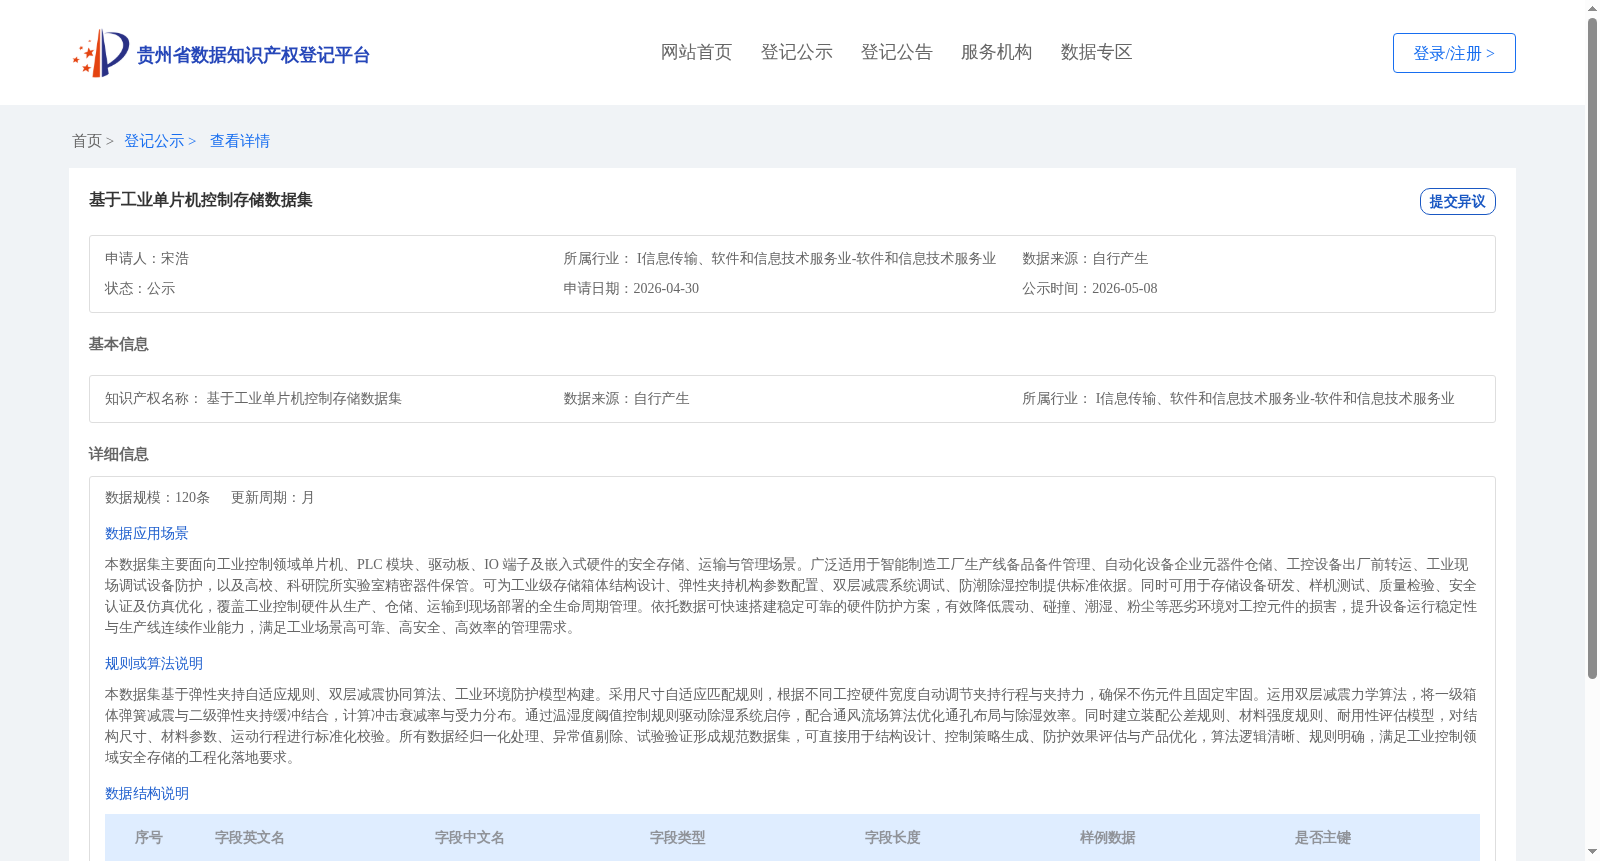Select 数据来源：自行产生 in 基本信息 box
This screenshot has height=861, width=1600.
626,399
